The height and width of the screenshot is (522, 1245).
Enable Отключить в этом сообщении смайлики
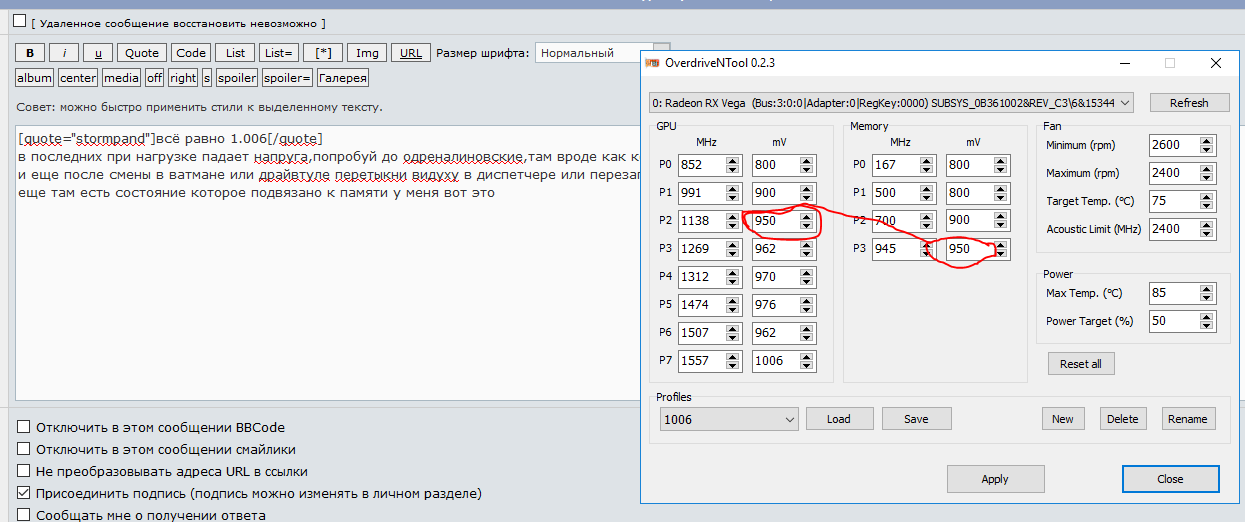[x=24, y=449]
